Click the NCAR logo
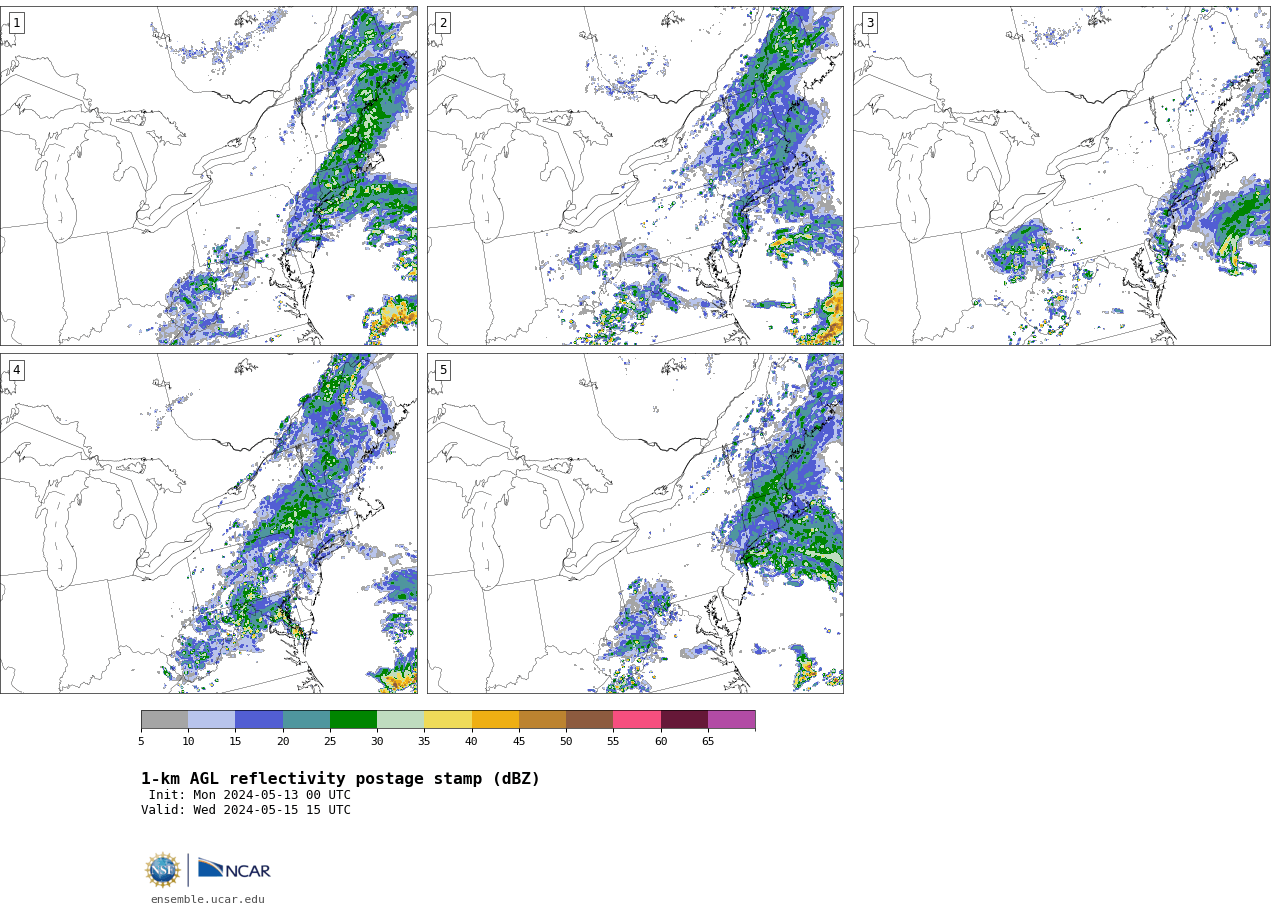 tap(234, 870)
